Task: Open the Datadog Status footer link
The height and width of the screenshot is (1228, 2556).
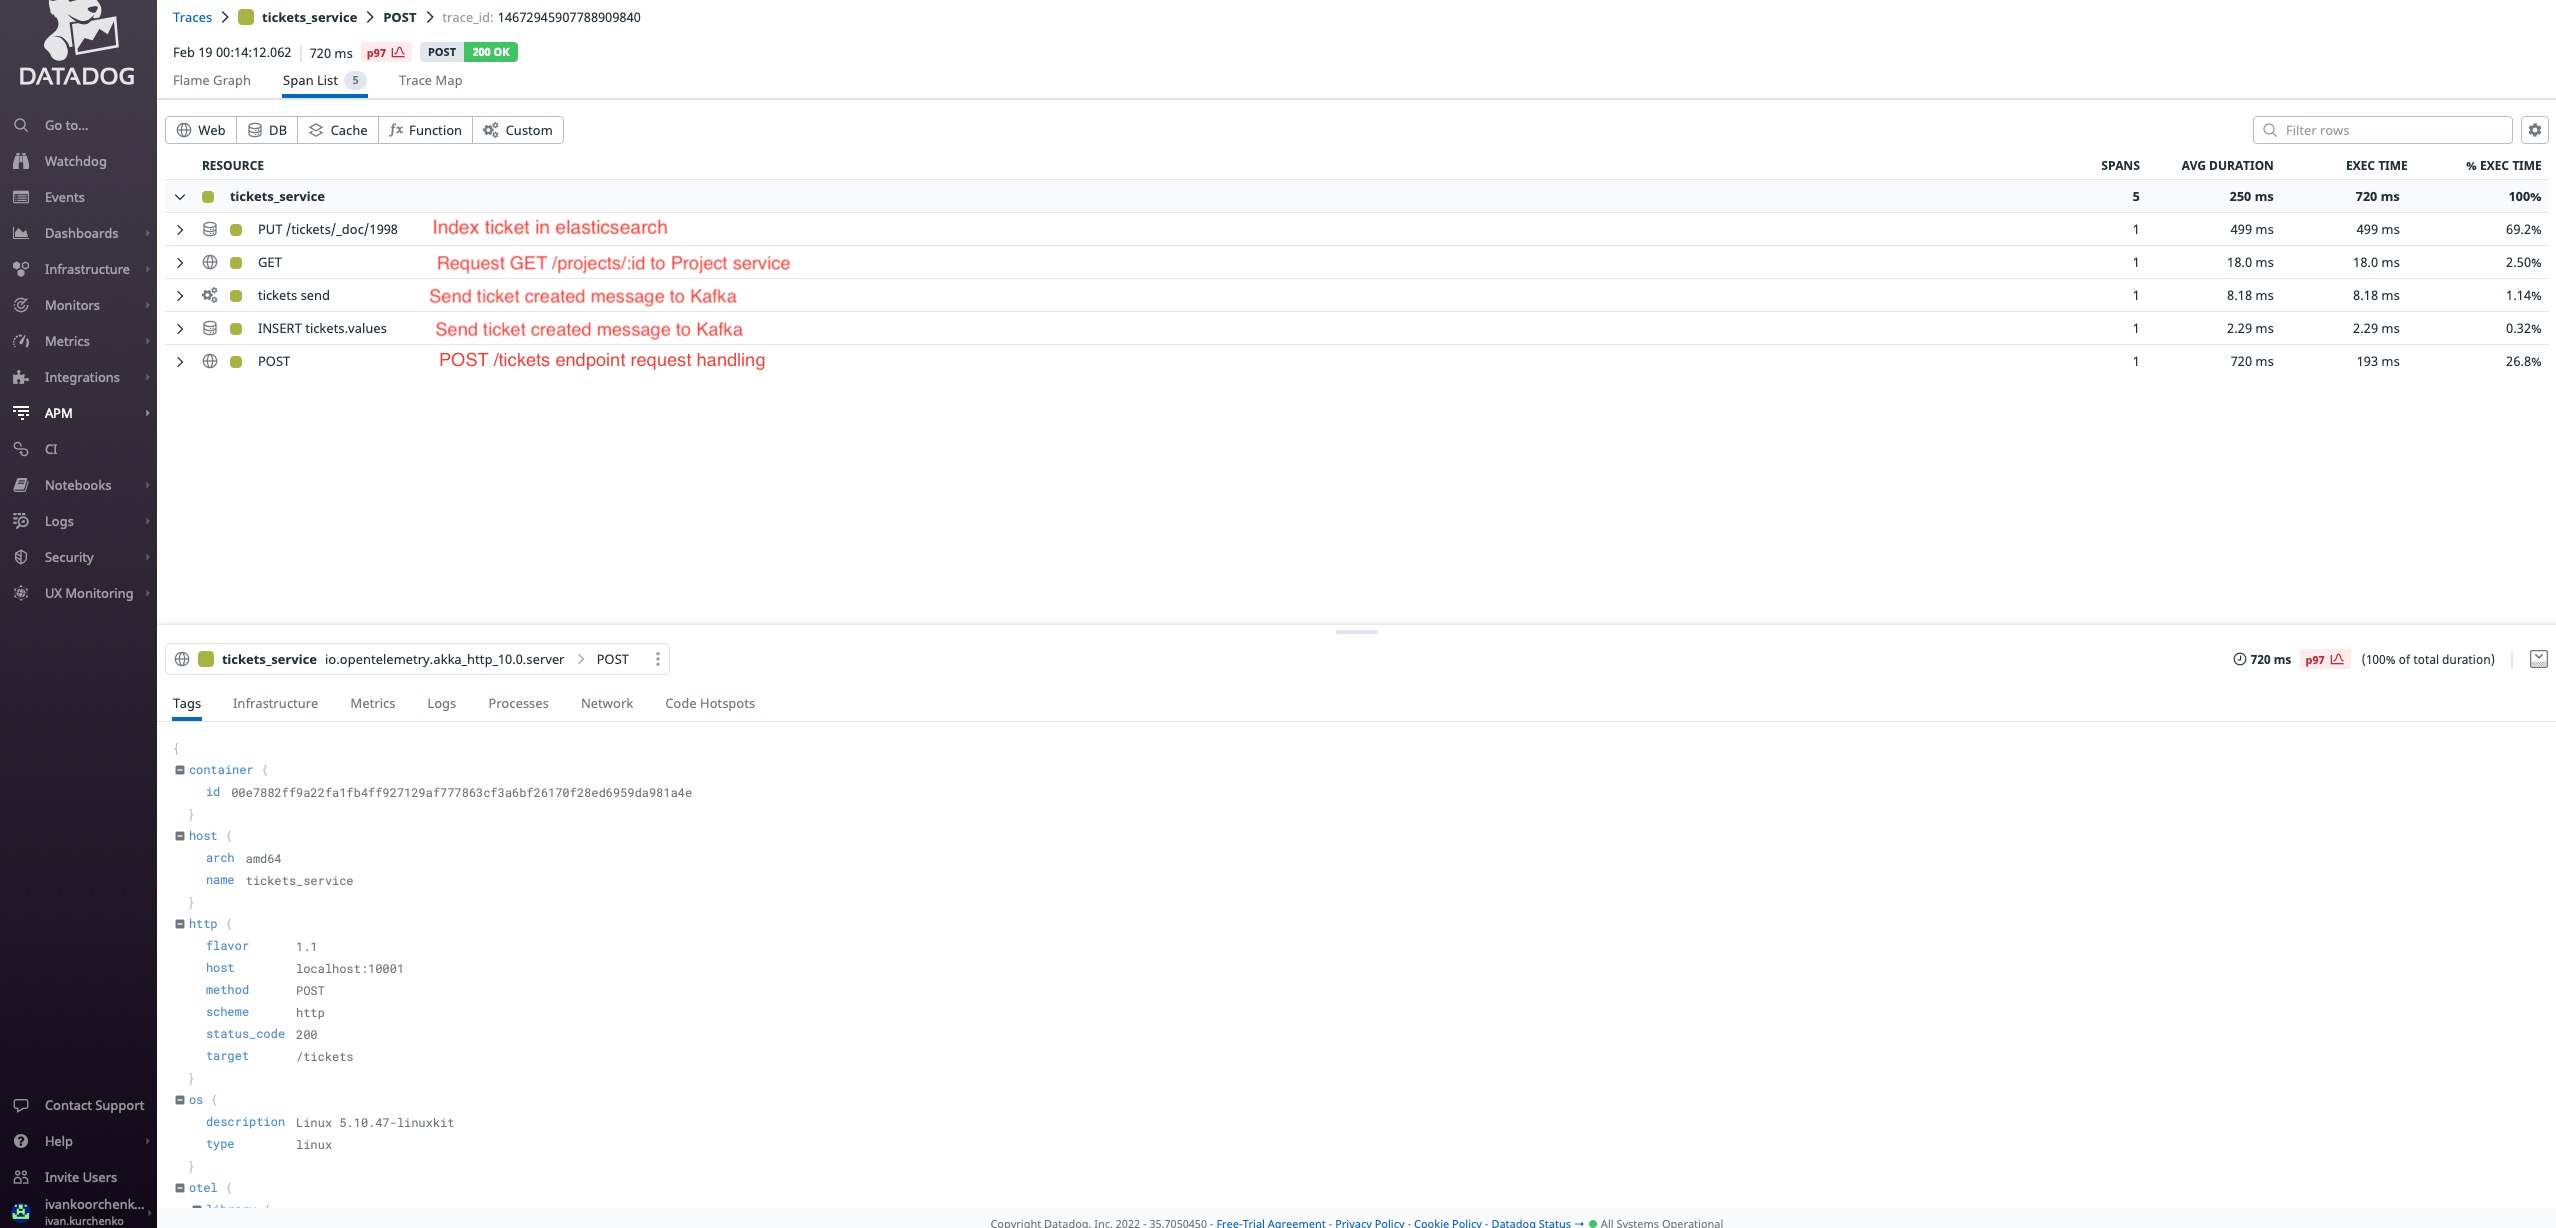Action: pos(1537,1222)
